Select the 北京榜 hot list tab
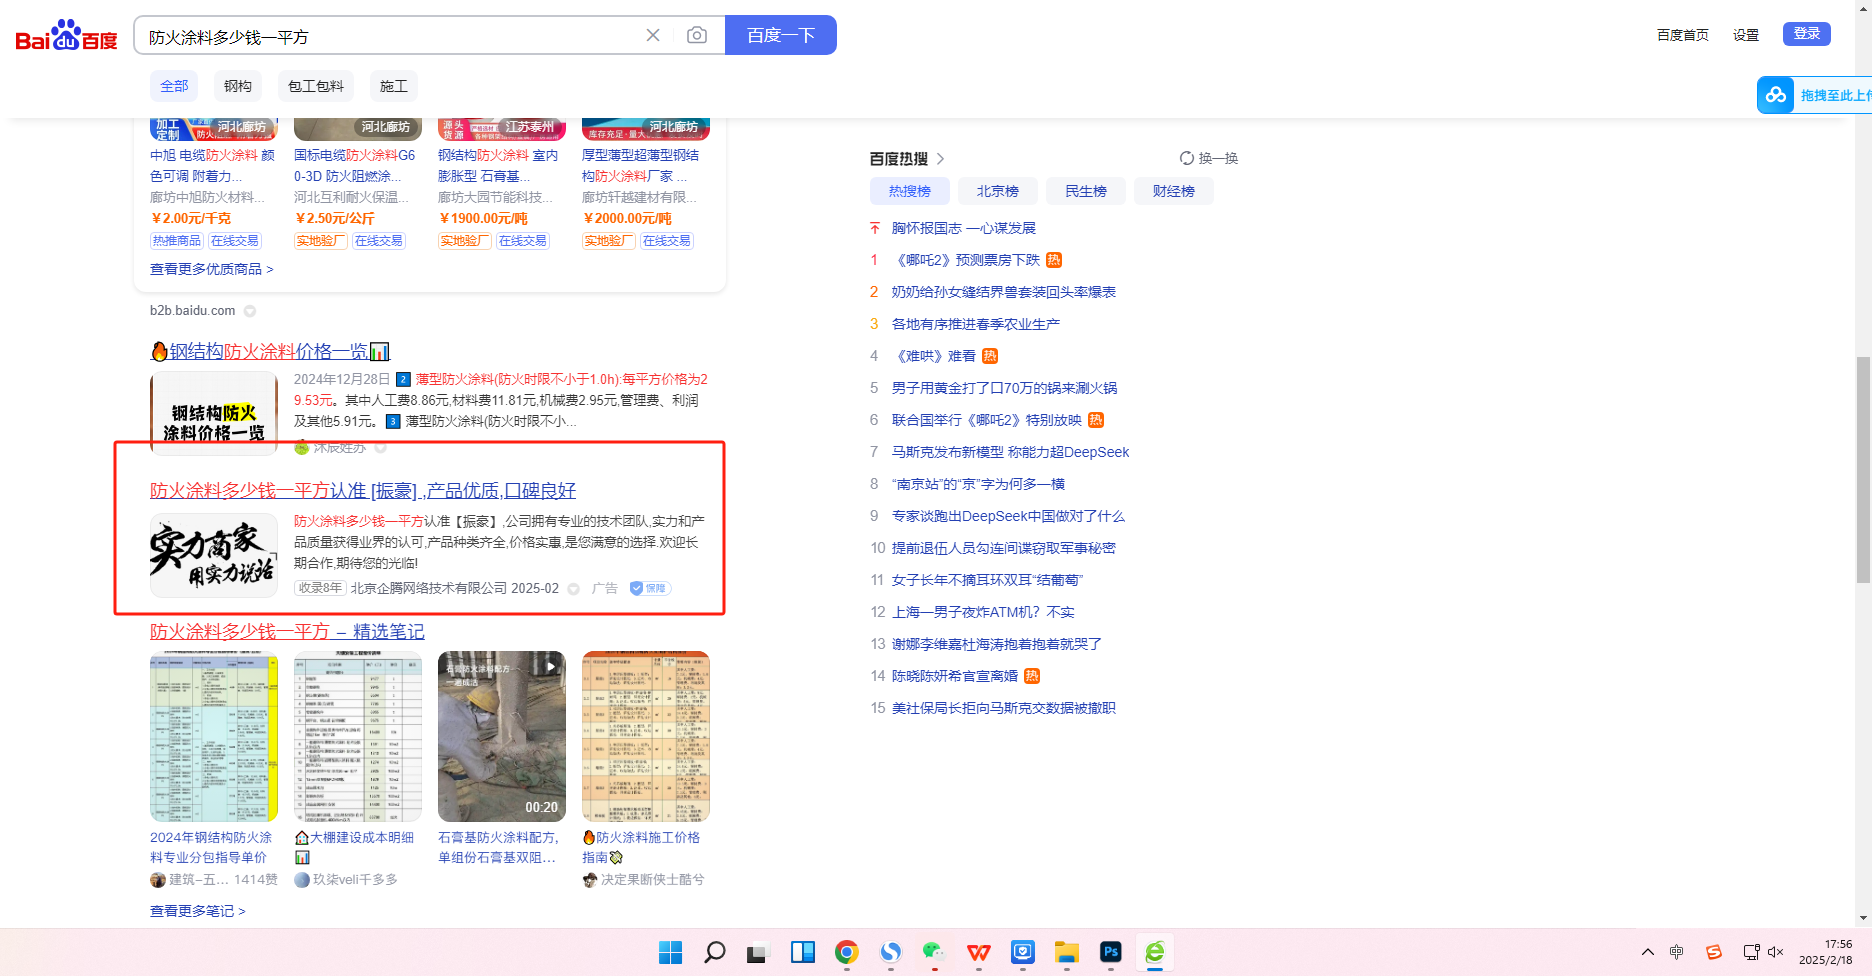 [997, 191]
